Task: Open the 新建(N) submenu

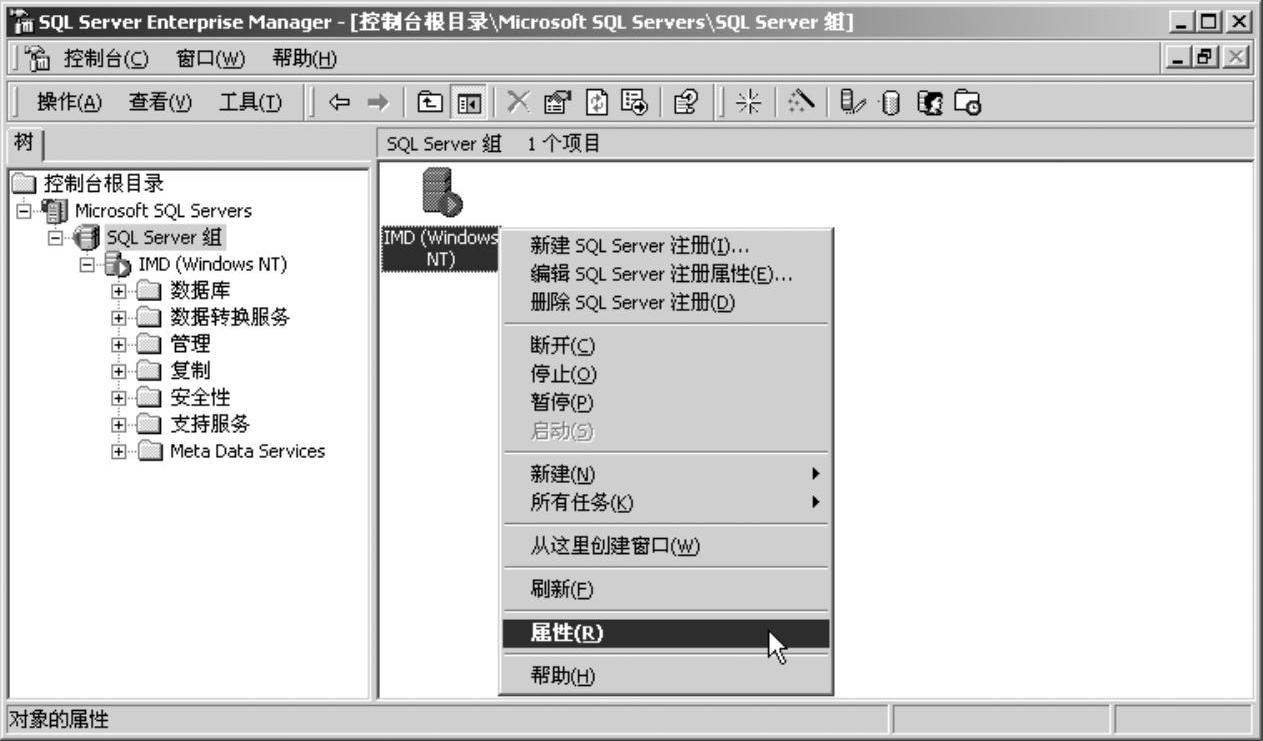Action: (x=666, y=474)
